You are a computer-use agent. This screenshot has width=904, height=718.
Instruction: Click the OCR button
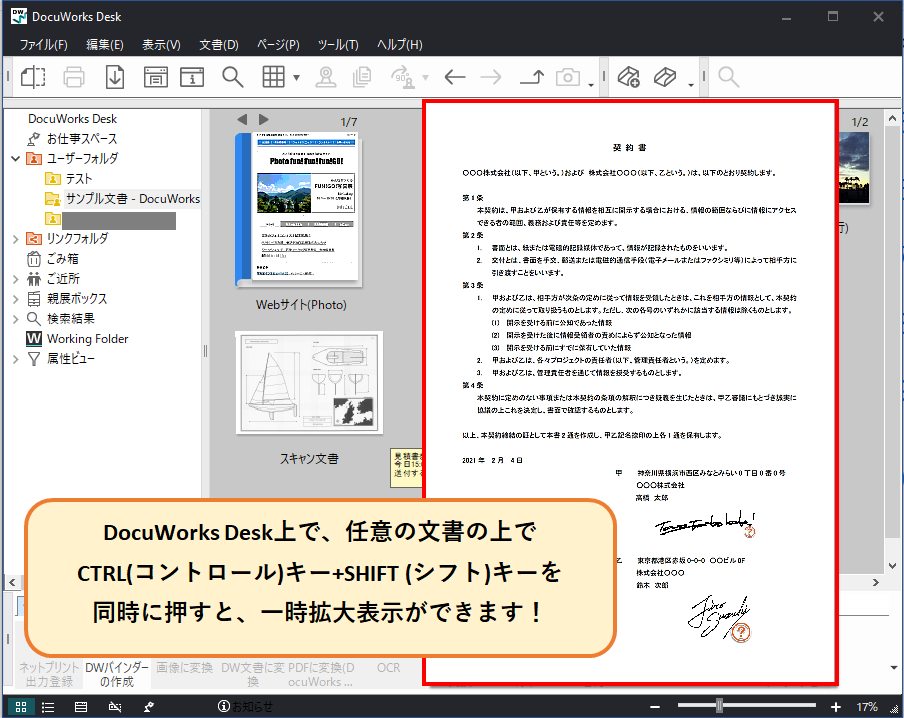tap(388, 667)
